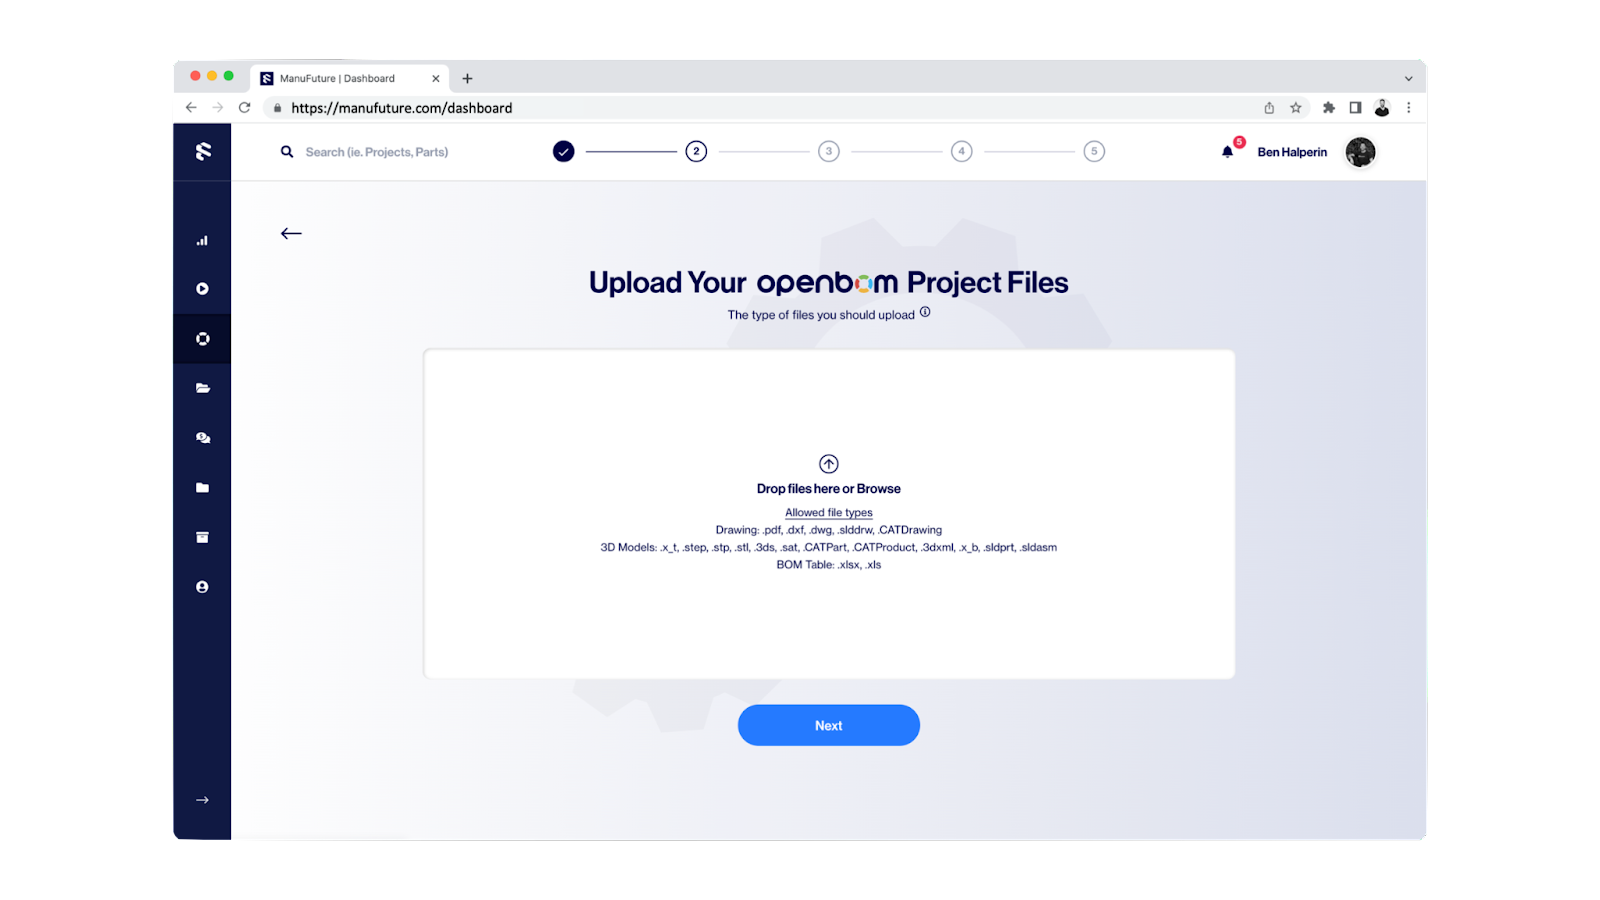
Task: Click the browser forward button
Action: [217, 108]
